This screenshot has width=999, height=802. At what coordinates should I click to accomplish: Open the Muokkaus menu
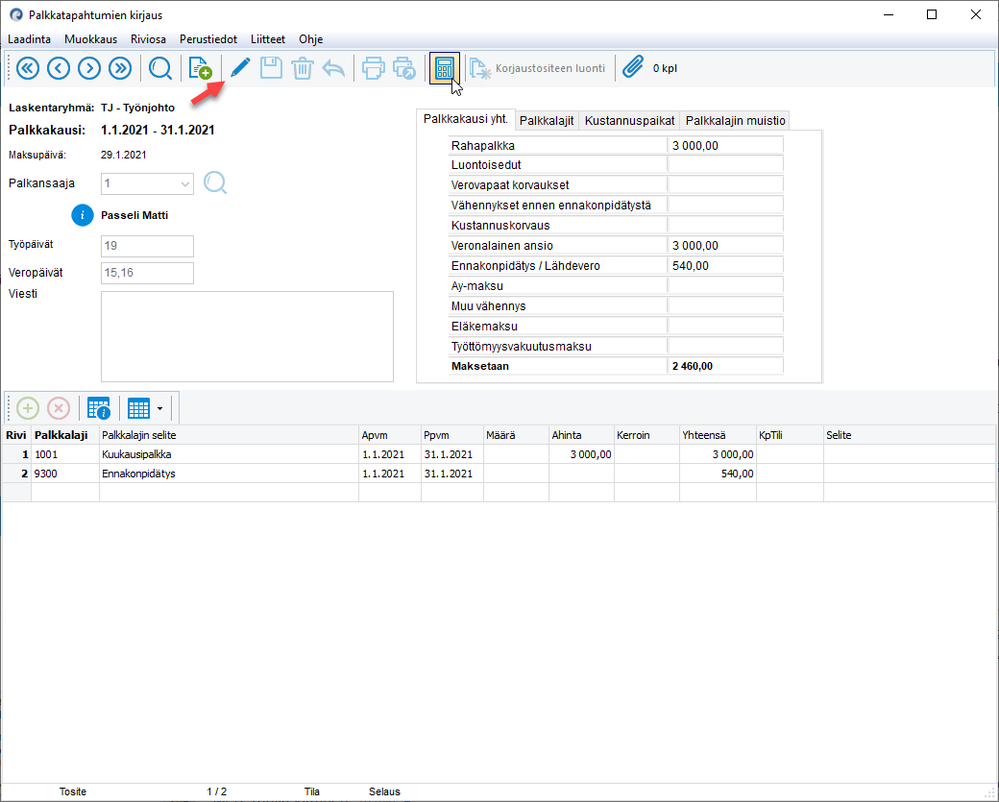tap(91, 39)
